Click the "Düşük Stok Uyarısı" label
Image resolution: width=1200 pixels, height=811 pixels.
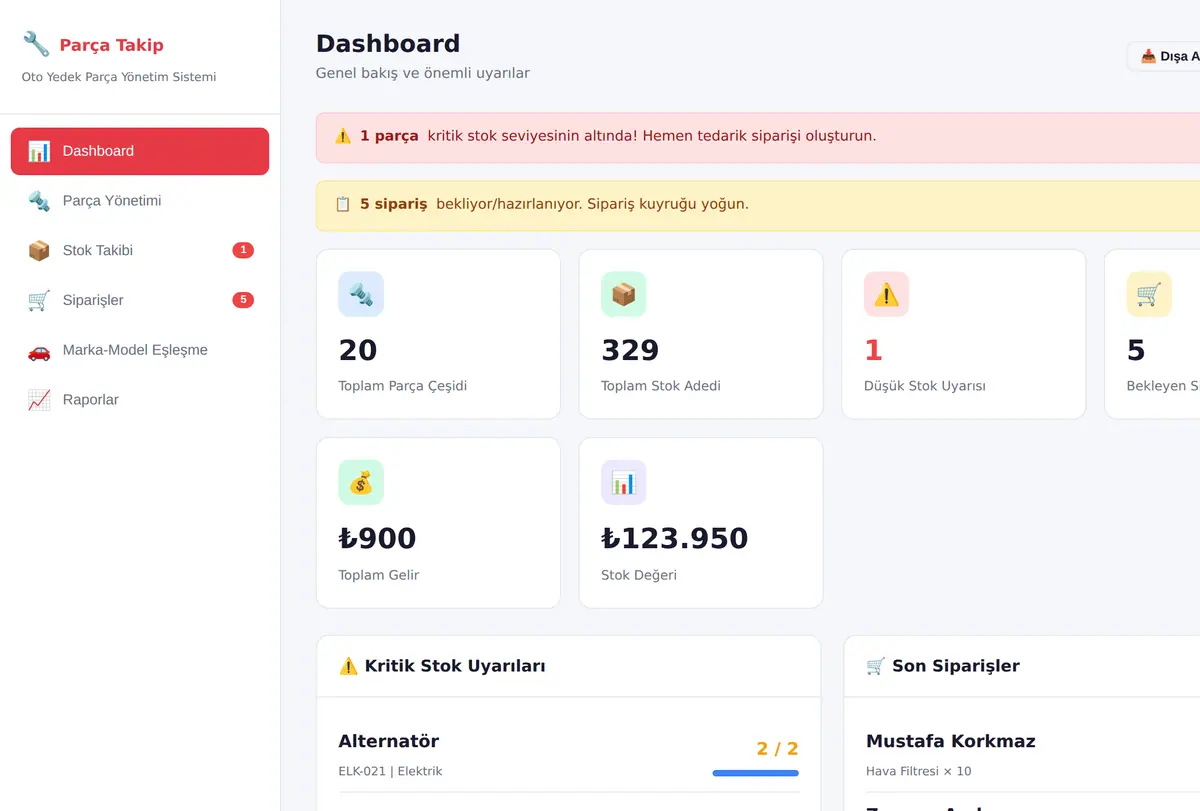[925, 386]
